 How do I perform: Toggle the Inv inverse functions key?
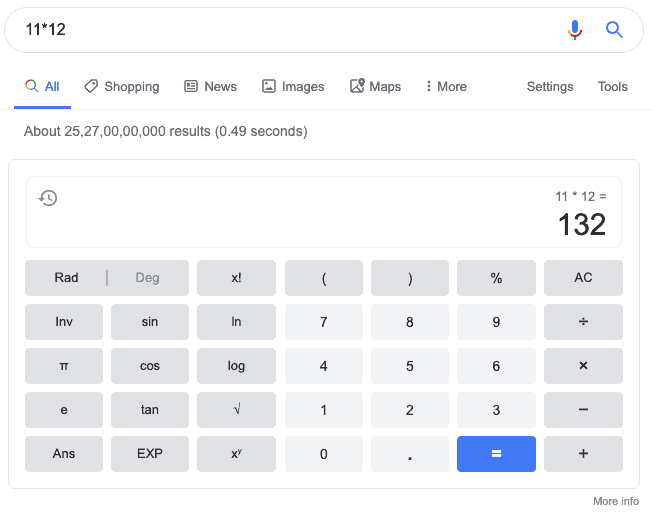(x=64, y=322)
